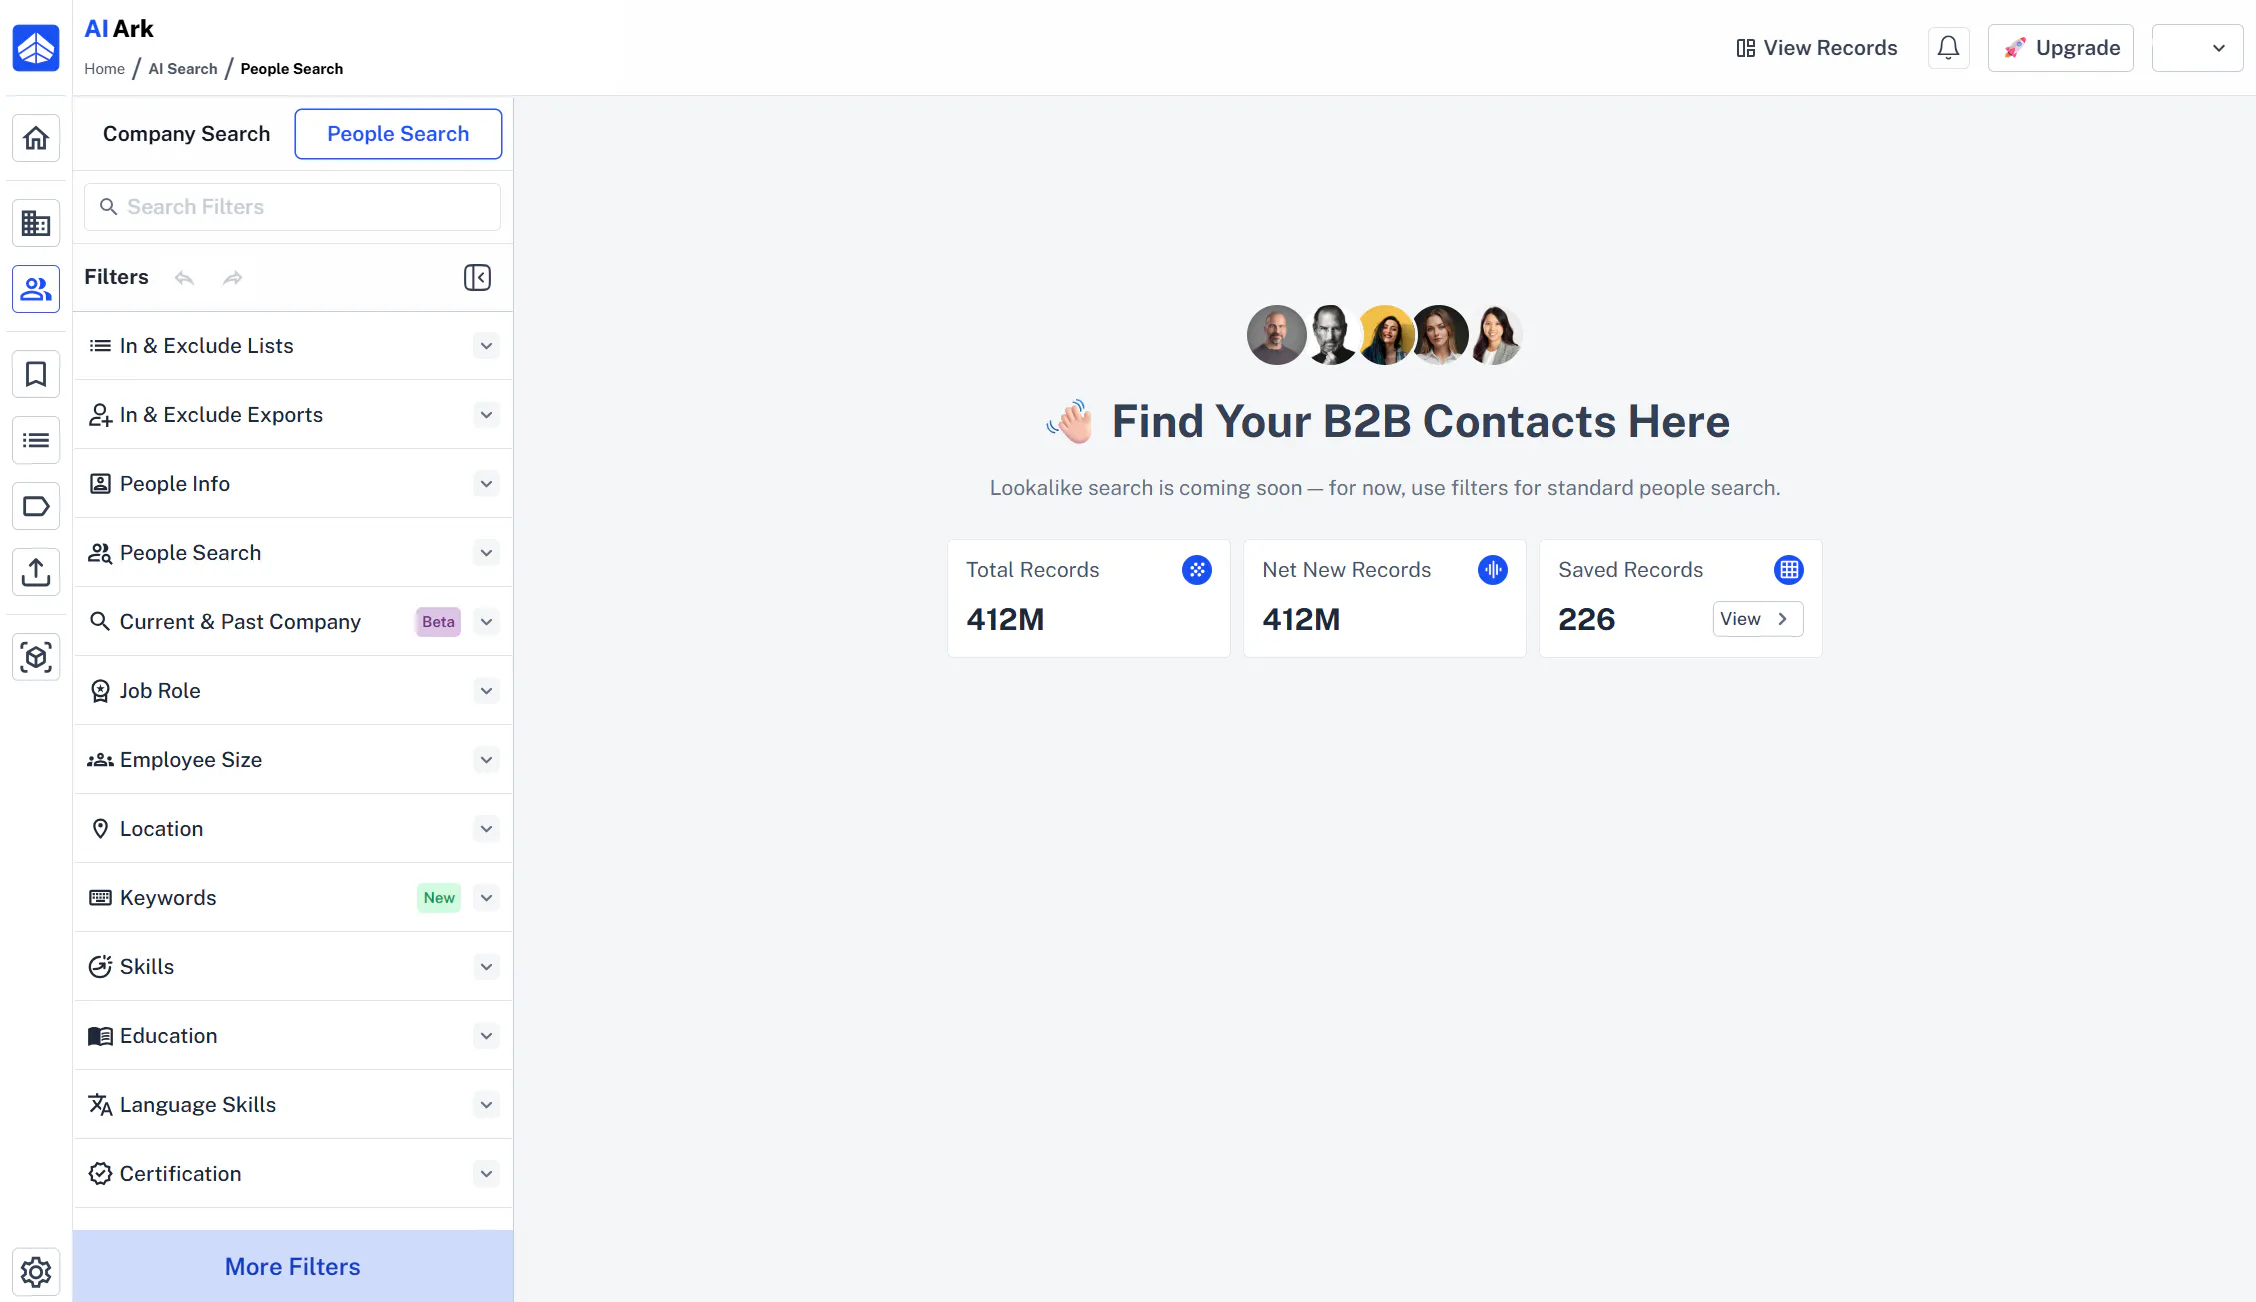Click the Education book icon
This screenshot has height=1302, width=2256.
click(x=100, y=1036)
